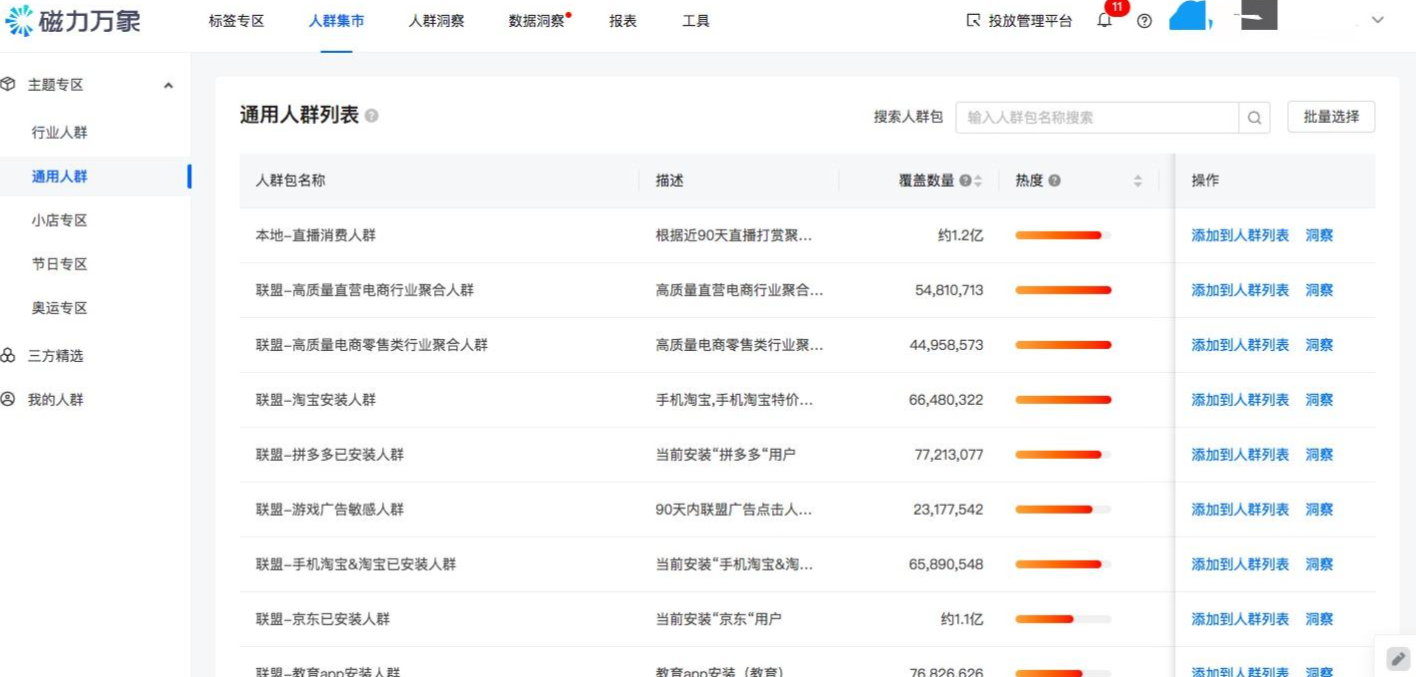Click the floating pencil icon at bottom right
Image resolution: width=1416 pixels, height=677 pixels.
pos(1397,658)
